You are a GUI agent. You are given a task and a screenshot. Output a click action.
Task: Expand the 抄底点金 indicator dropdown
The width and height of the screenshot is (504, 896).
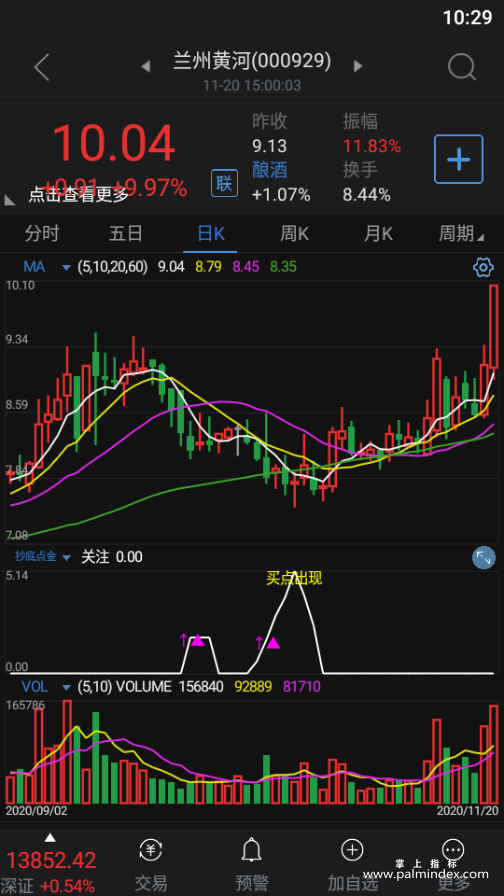[x=67, y=557]
